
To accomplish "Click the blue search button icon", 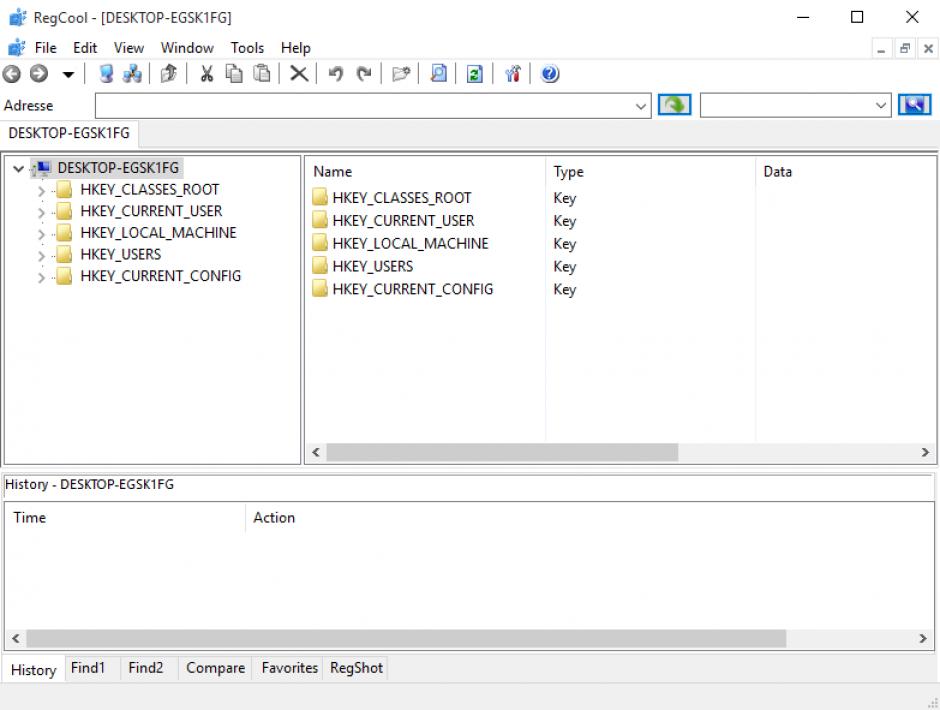I will click(x=914, y=105).
